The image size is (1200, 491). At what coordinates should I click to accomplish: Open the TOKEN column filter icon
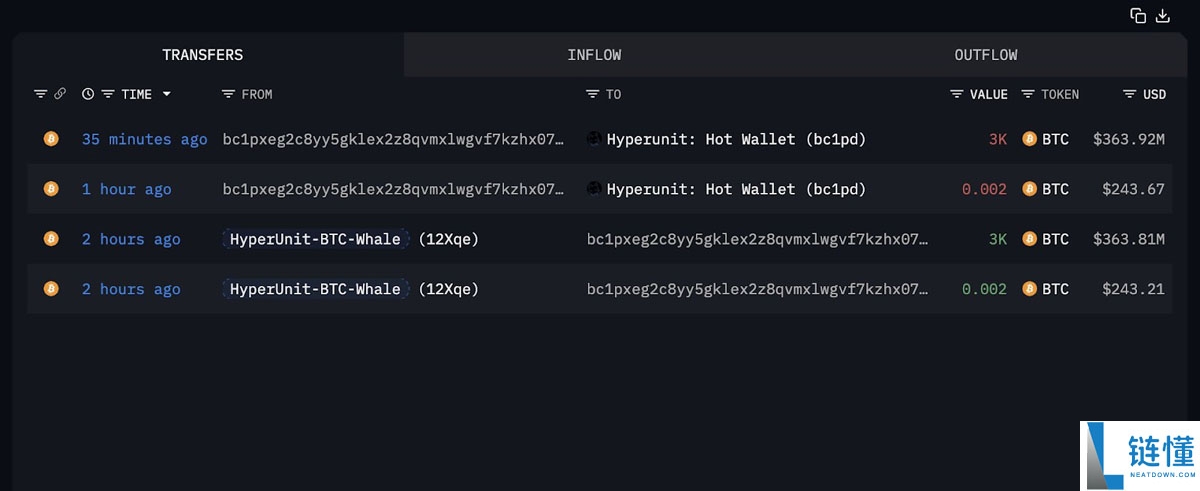(1028, 94)
